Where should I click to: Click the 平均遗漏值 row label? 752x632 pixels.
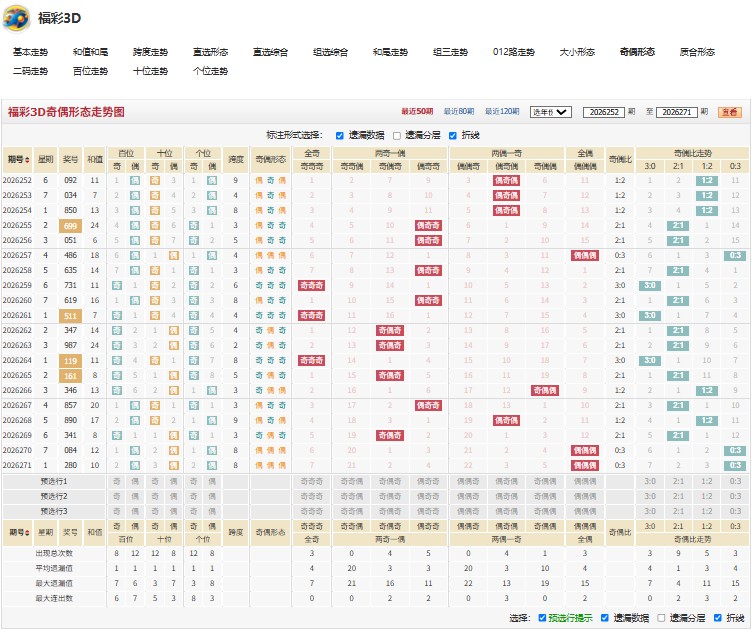pos(54,569)
